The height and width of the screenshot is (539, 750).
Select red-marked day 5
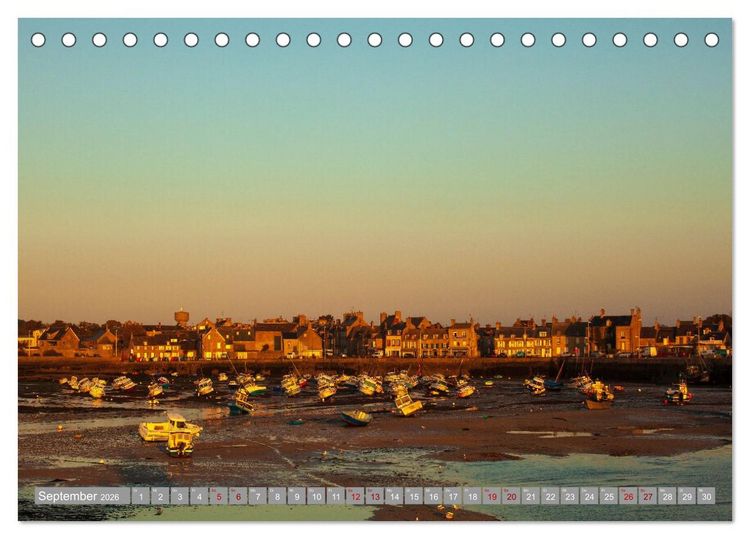219,496
